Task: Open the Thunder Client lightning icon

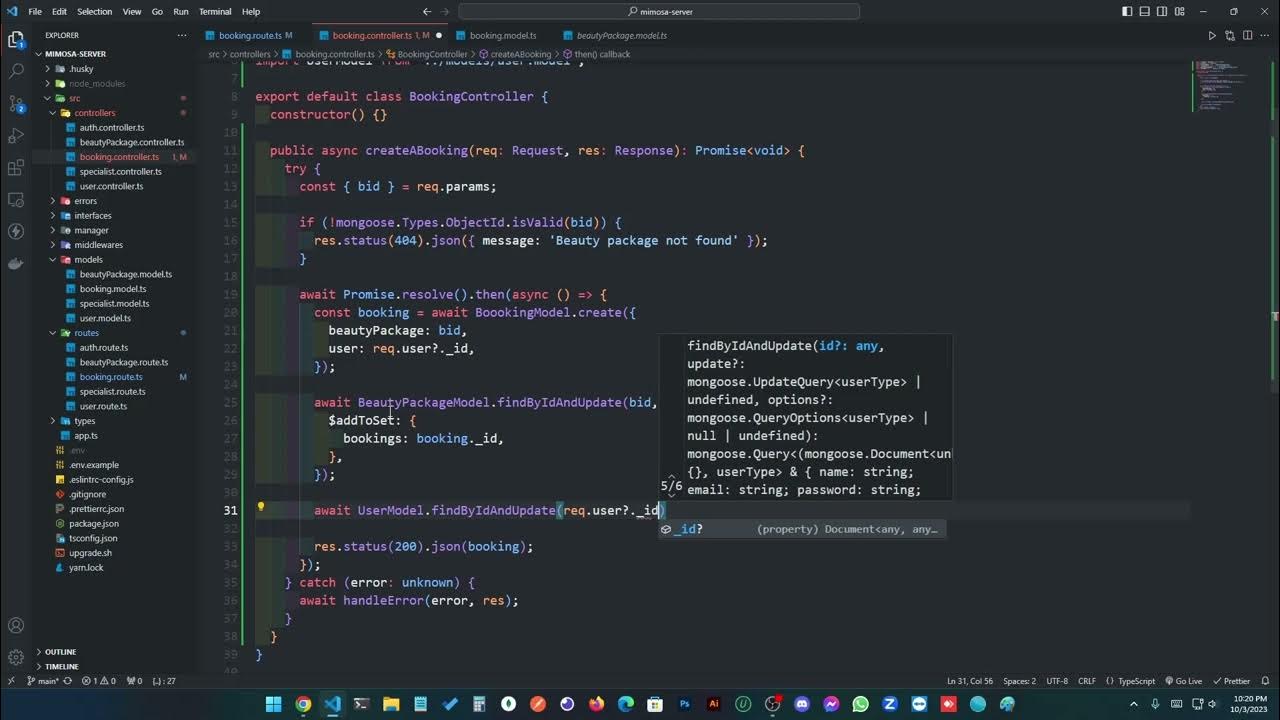Action: click(x=16, y=231)
